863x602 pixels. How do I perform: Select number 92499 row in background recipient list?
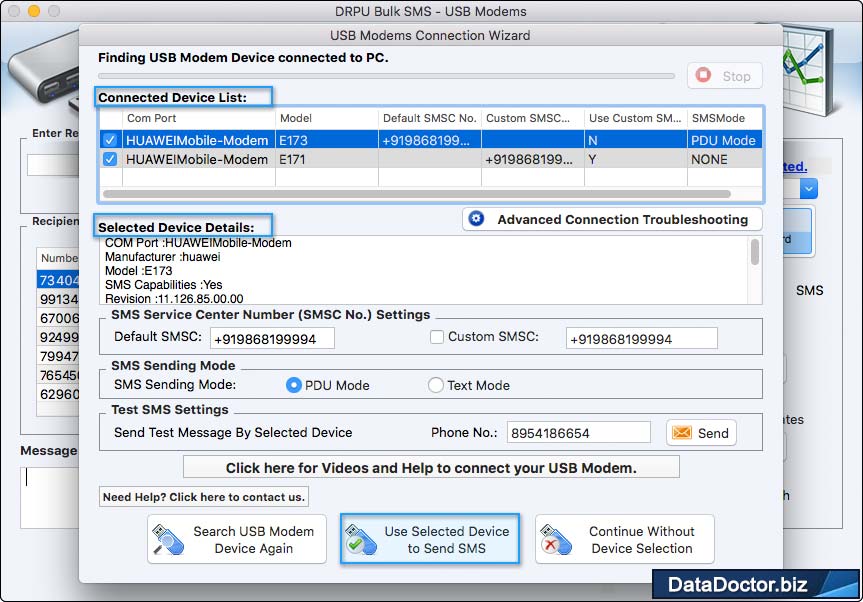[58, 337]
